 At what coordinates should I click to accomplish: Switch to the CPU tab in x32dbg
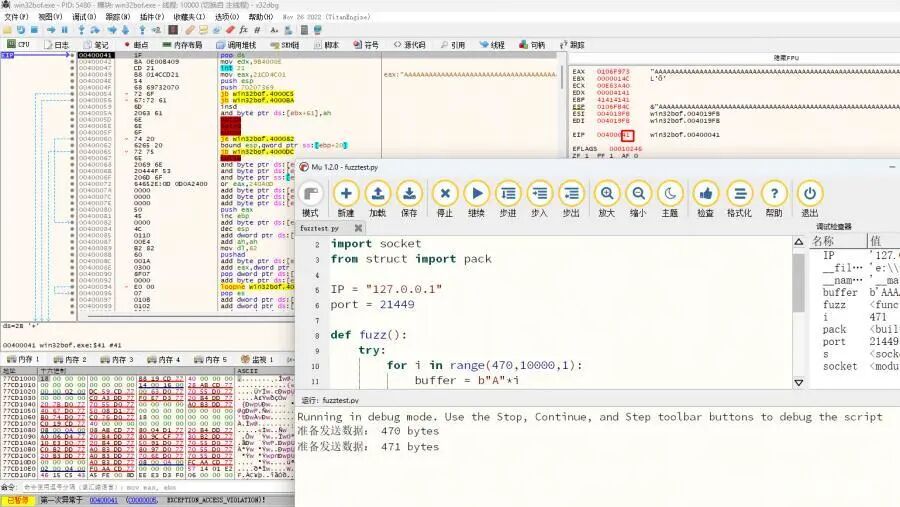[18, 44]
